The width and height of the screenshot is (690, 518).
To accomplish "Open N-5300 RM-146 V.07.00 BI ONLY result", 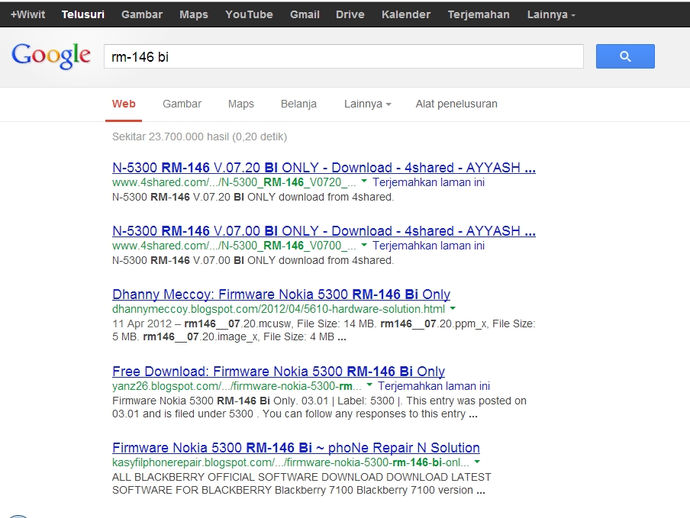I will (324, 231).
